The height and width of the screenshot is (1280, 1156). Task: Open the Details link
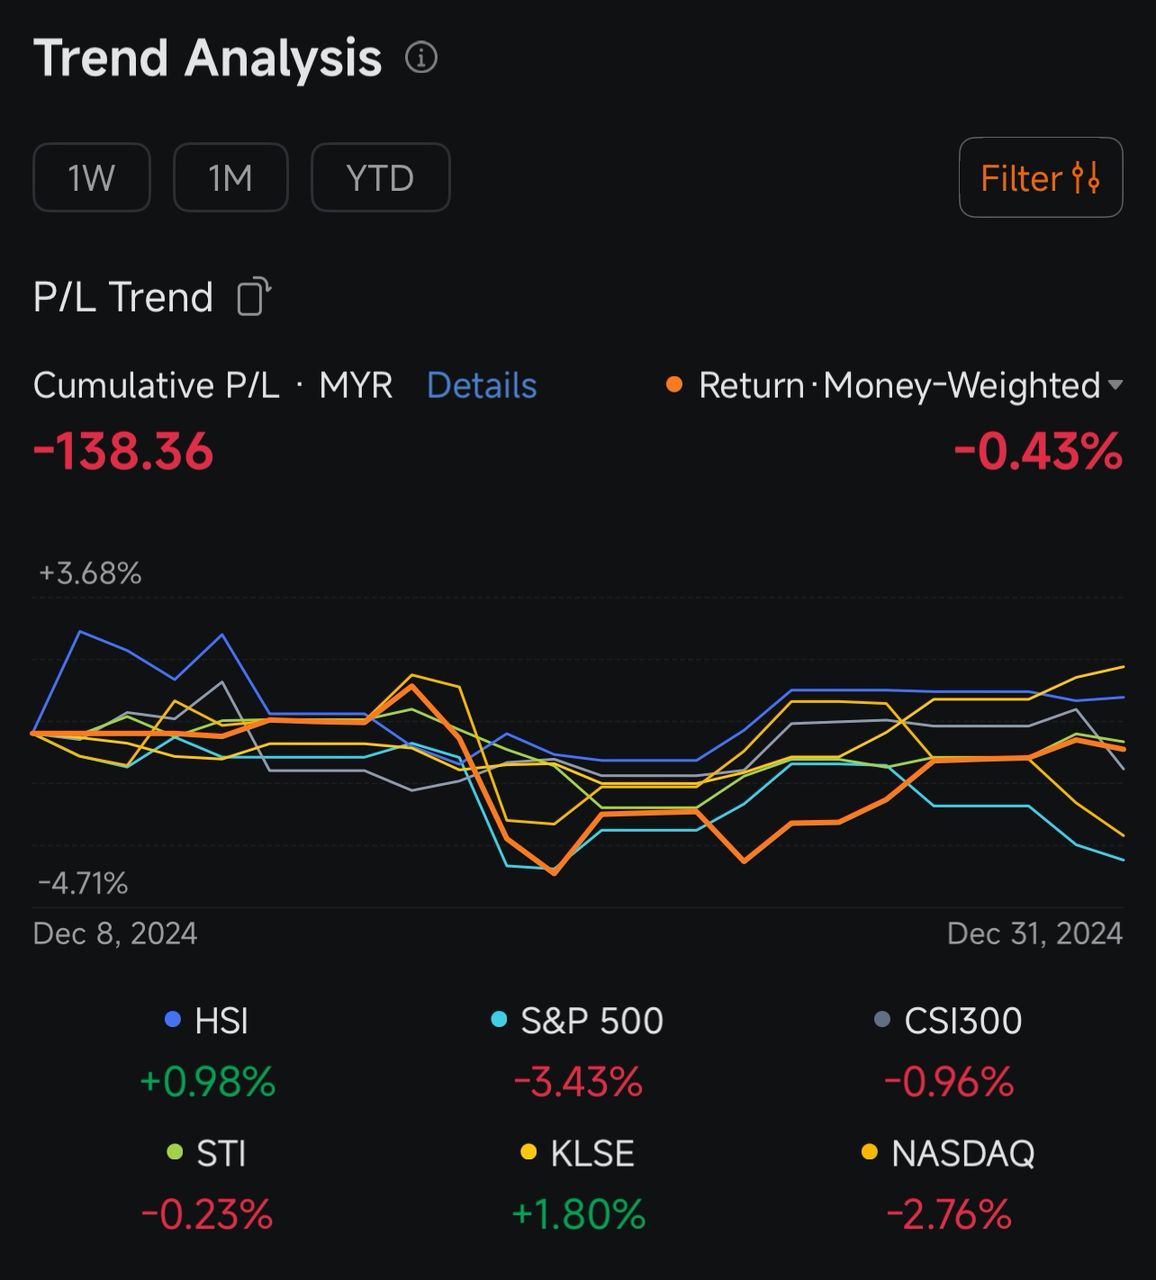(x=481, y=385)
